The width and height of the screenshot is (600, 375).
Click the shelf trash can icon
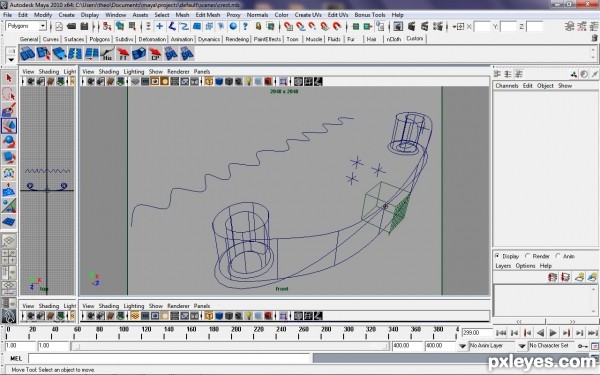594,38
